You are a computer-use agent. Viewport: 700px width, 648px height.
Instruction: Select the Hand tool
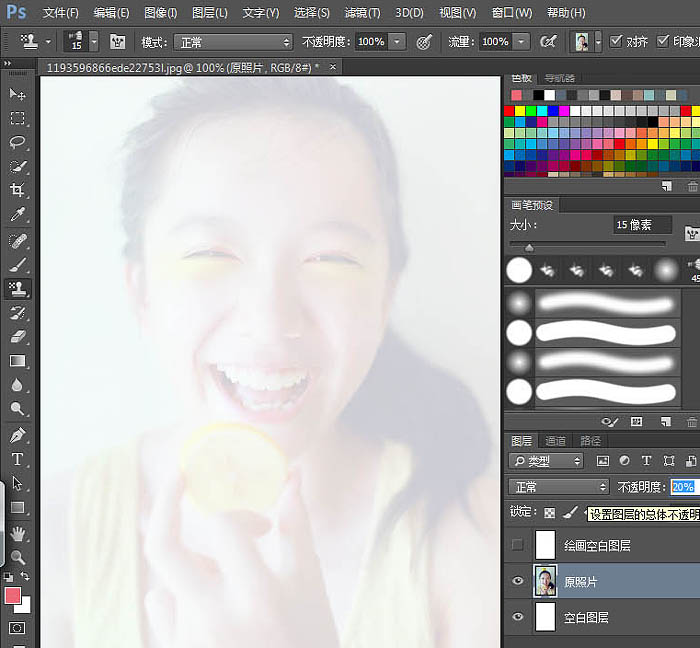pos(17,533)
